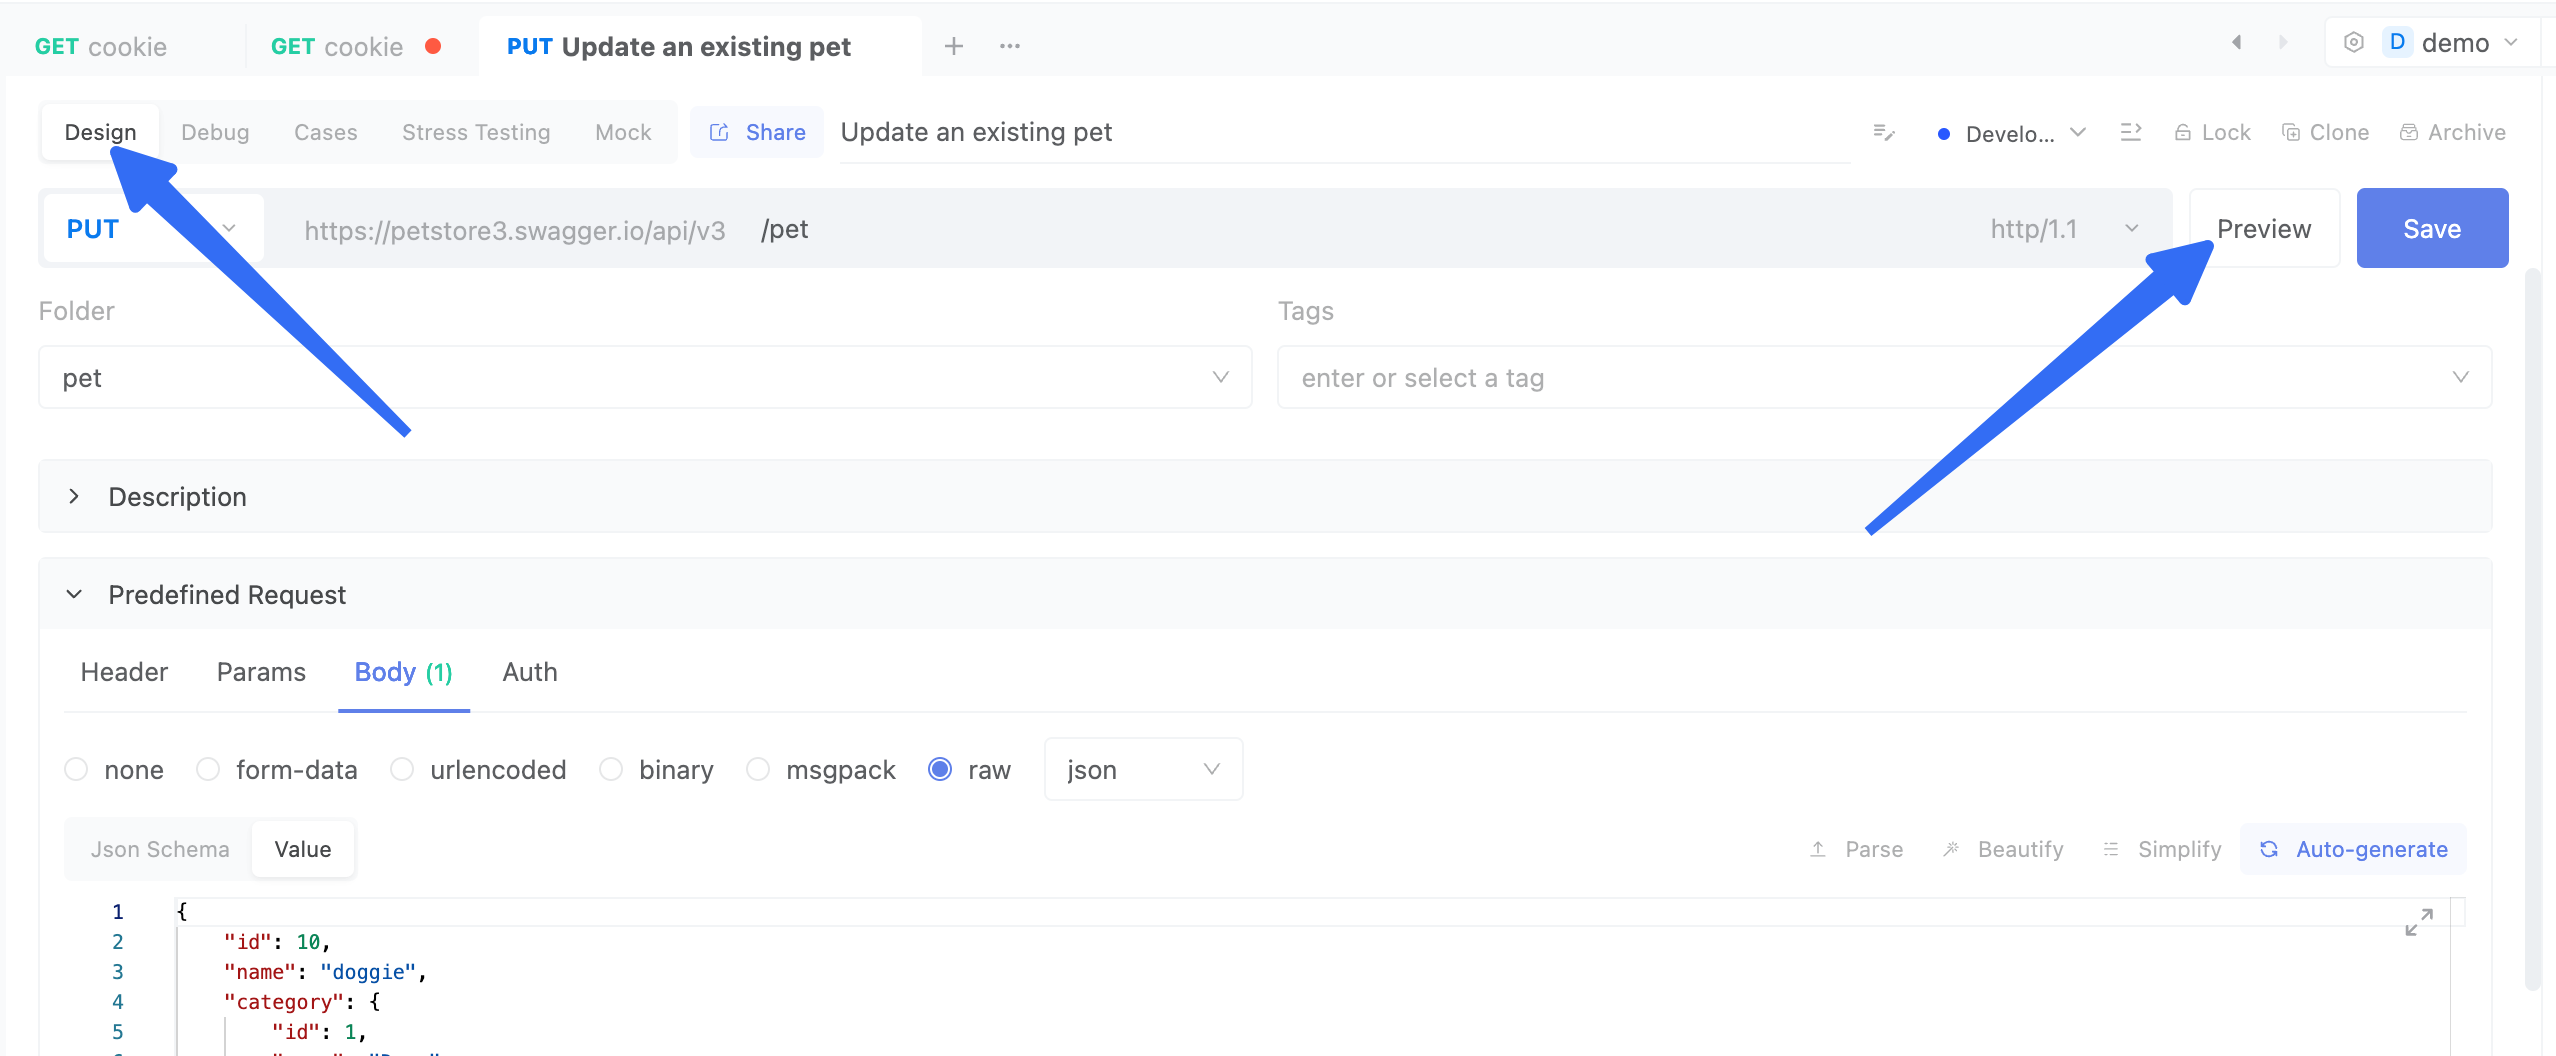The image size is (2556, 1056).
Task: Click JSON line with "name": "doggie"
Action: [326, 972]
